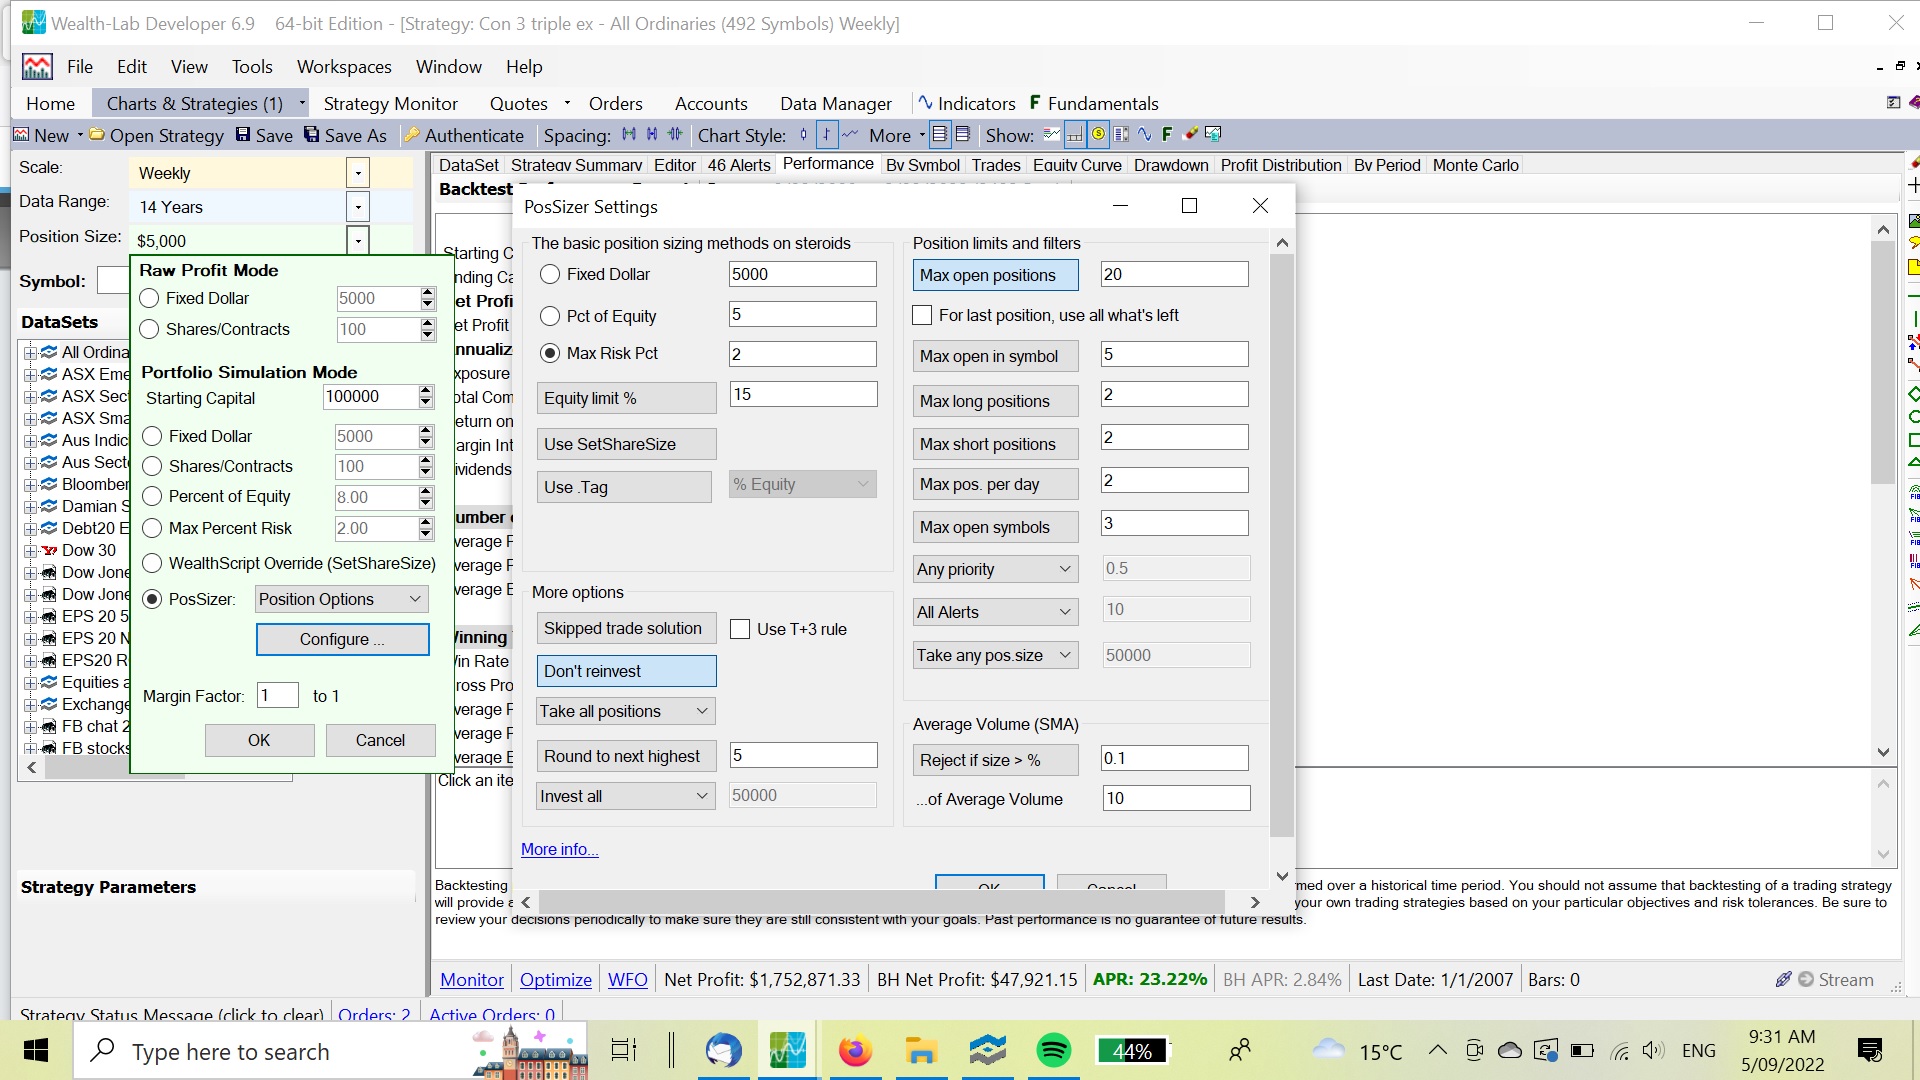Image resolution: width=1920 pixels, height=1080 pixels.
Task: Check 'For last position, use all what's left'
Action: pyautogui.click(x=922, y=315)
